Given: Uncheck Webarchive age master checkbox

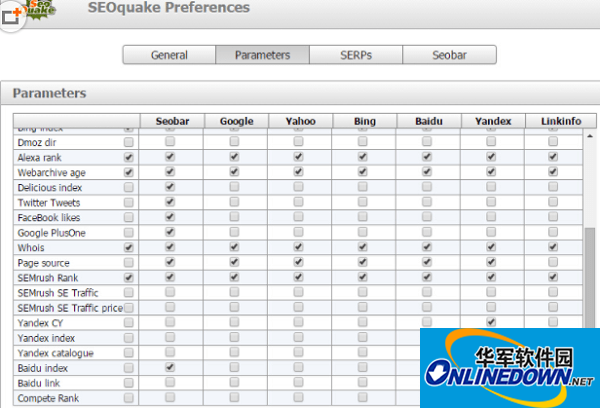Looking at the screenshot, I should [x=129, y=172].
